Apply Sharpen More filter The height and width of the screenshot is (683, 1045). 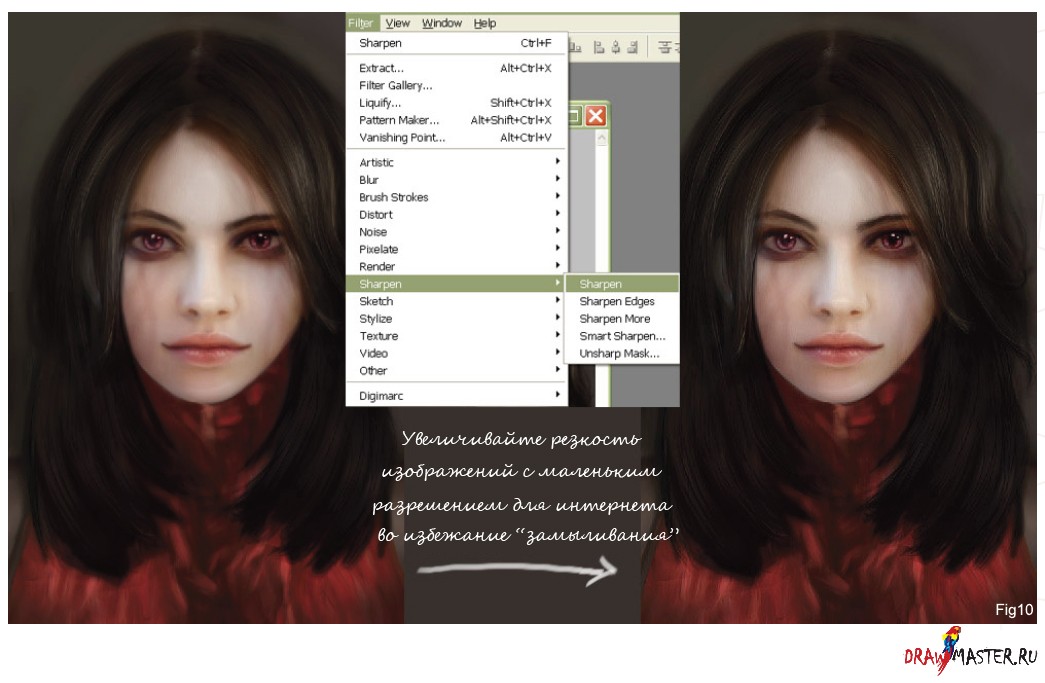[x=622, y=319]
